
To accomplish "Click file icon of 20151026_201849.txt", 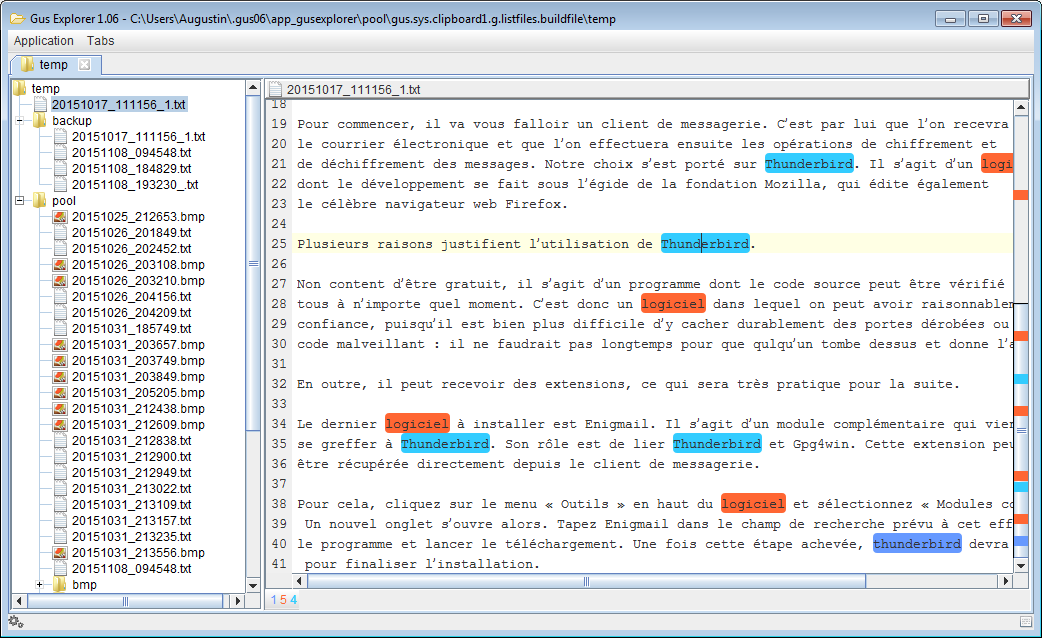I will 60,233.
